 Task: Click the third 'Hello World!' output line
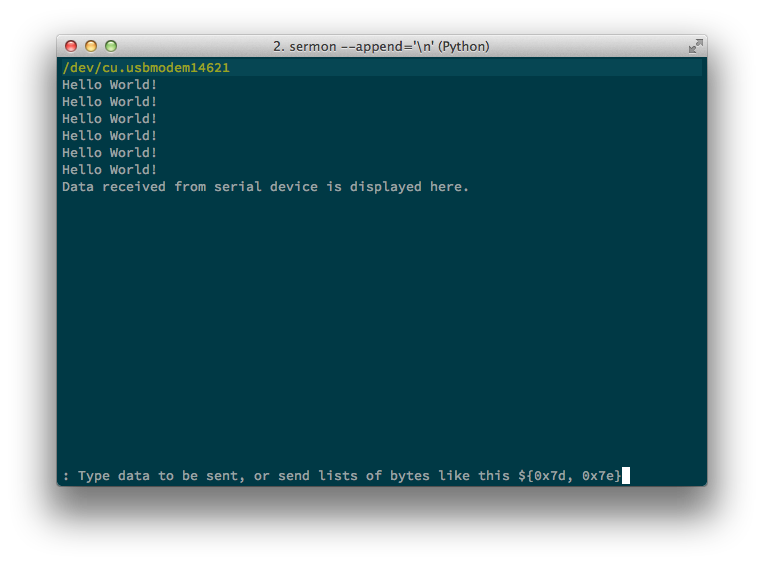(110, 119)
